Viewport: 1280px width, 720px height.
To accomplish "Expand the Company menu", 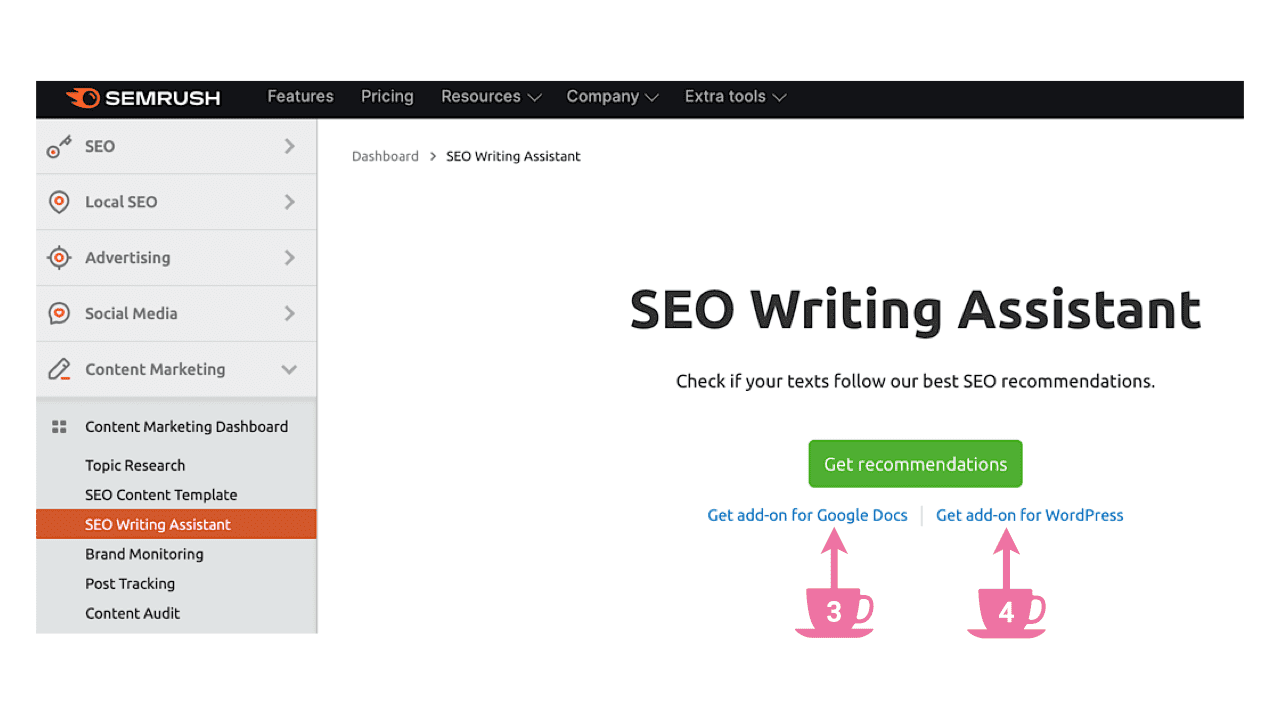I will tap(612, 96).
